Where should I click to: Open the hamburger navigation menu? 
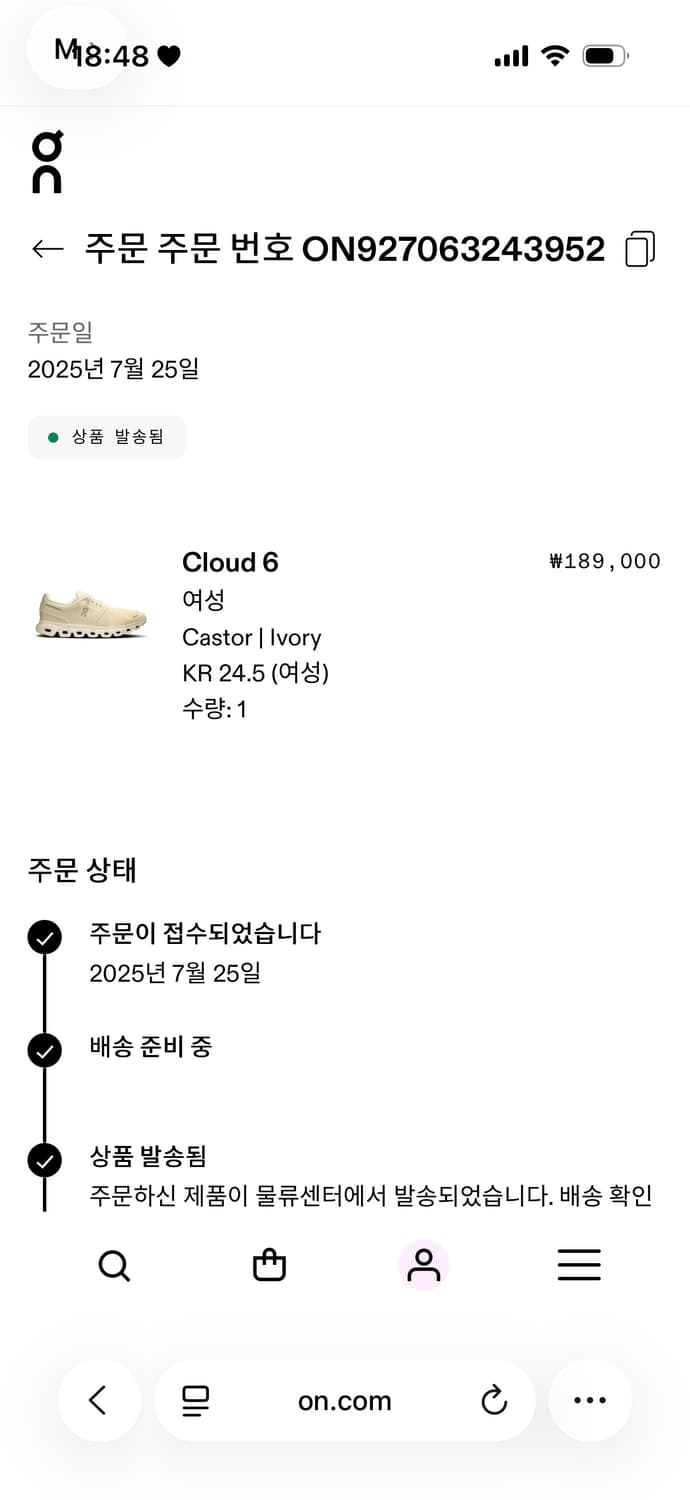coord(579,1265)
